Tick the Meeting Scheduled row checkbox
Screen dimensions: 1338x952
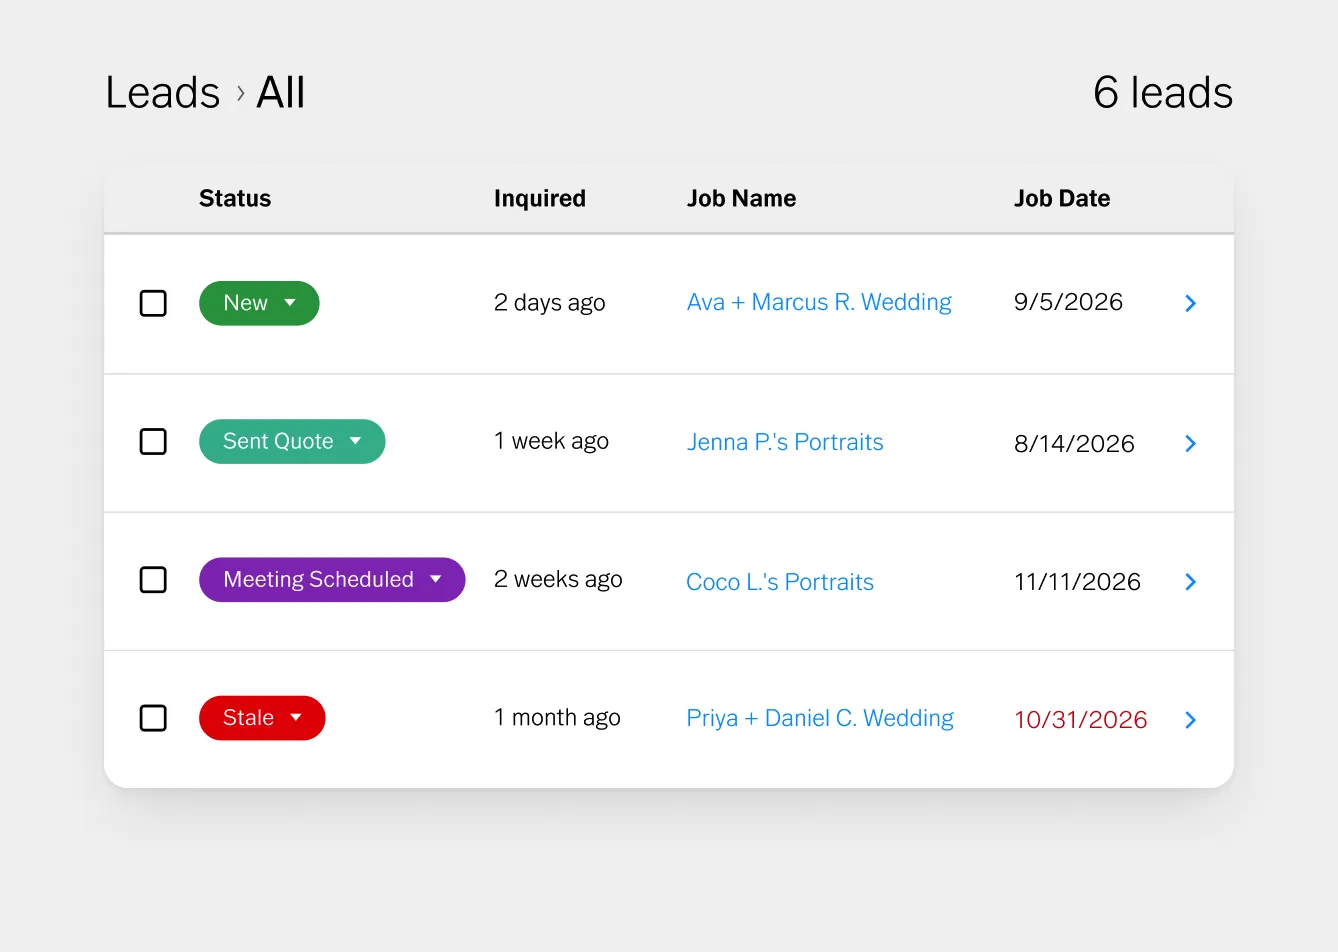point(153,579)
